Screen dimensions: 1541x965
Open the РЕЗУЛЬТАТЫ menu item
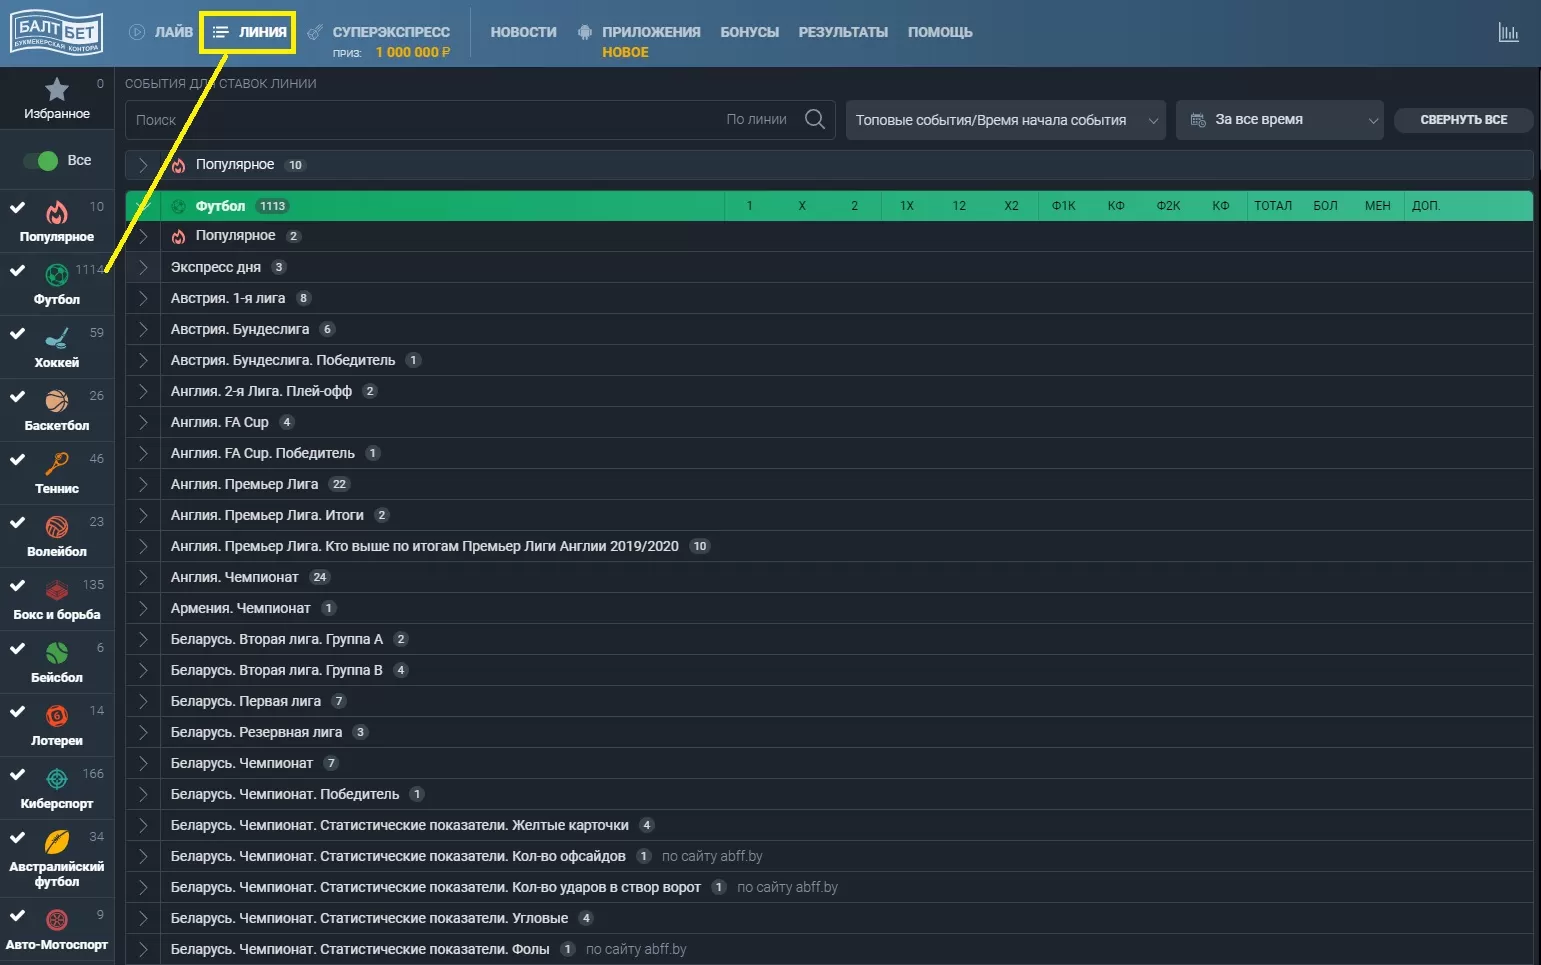pos(842,32)
